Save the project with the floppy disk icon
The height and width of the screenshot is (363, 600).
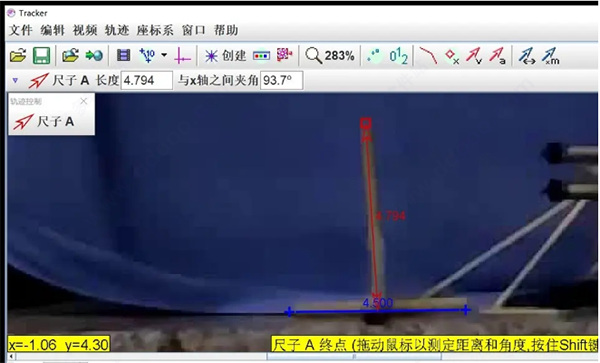(x=41, y=56)
